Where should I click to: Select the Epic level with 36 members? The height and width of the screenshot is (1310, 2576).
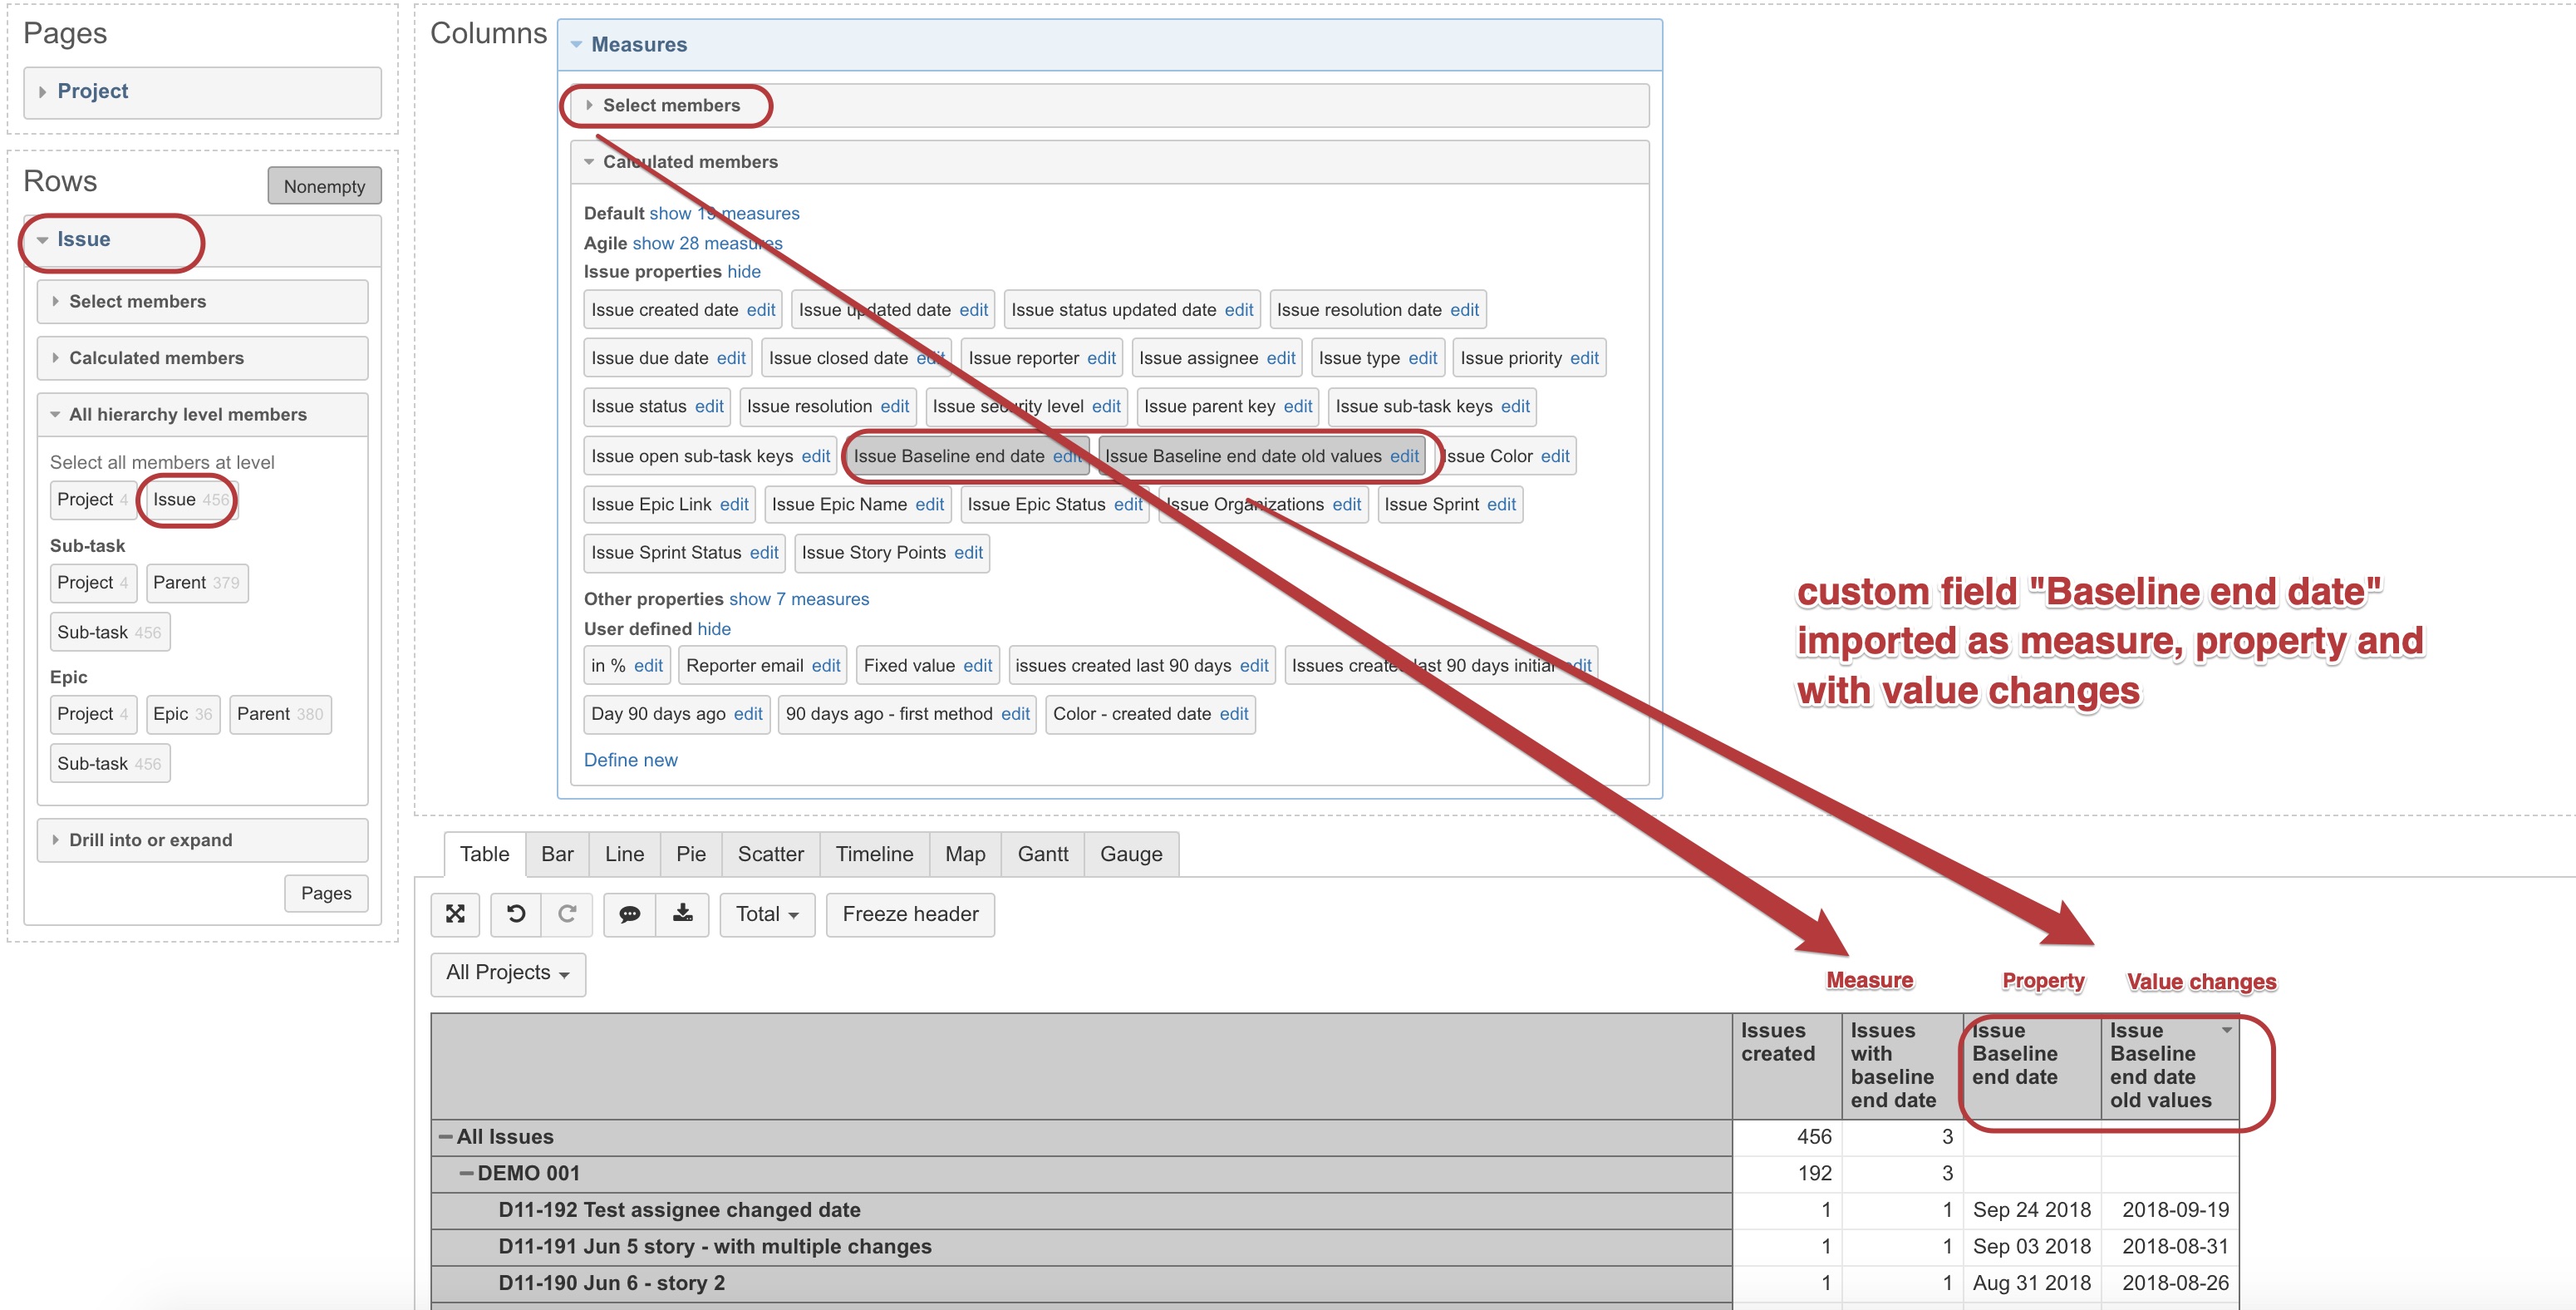pos(182,714)
